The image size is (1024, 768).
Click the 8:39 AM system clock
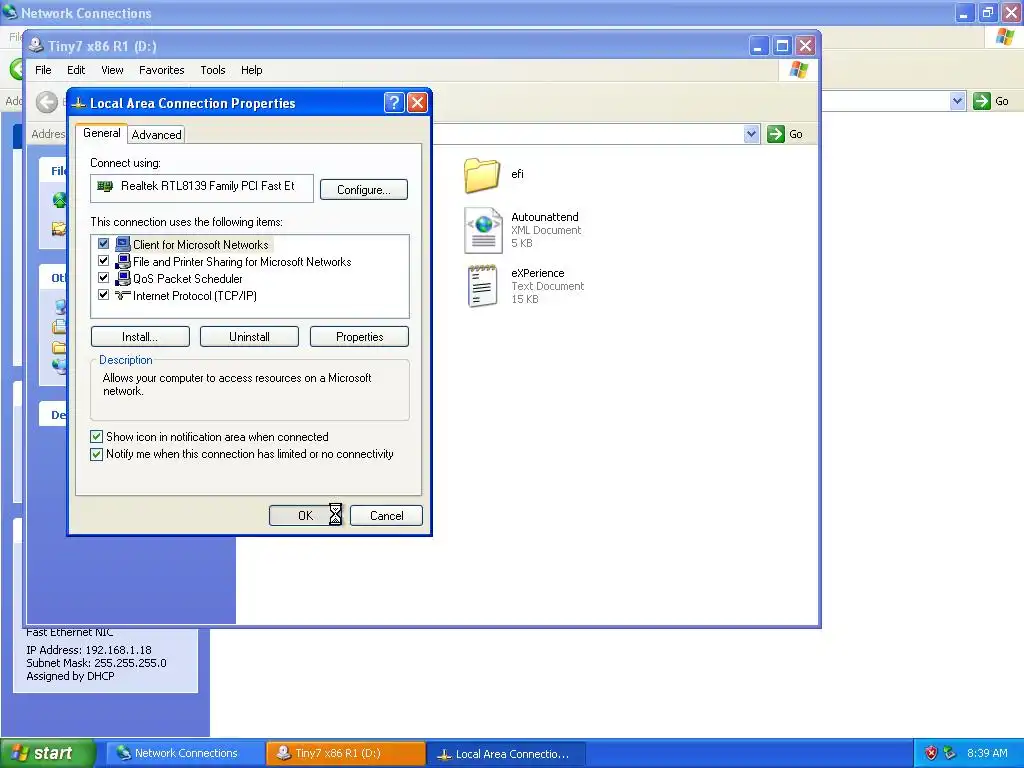click(x=987, y=753)
